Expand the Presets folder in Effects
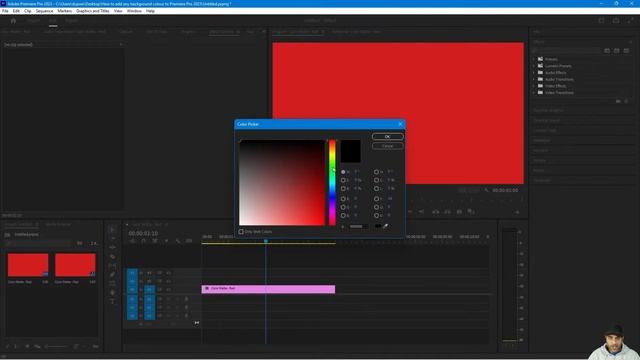Image resolution: width=640 pixels, height=360 pixels. tap(533, 59)
